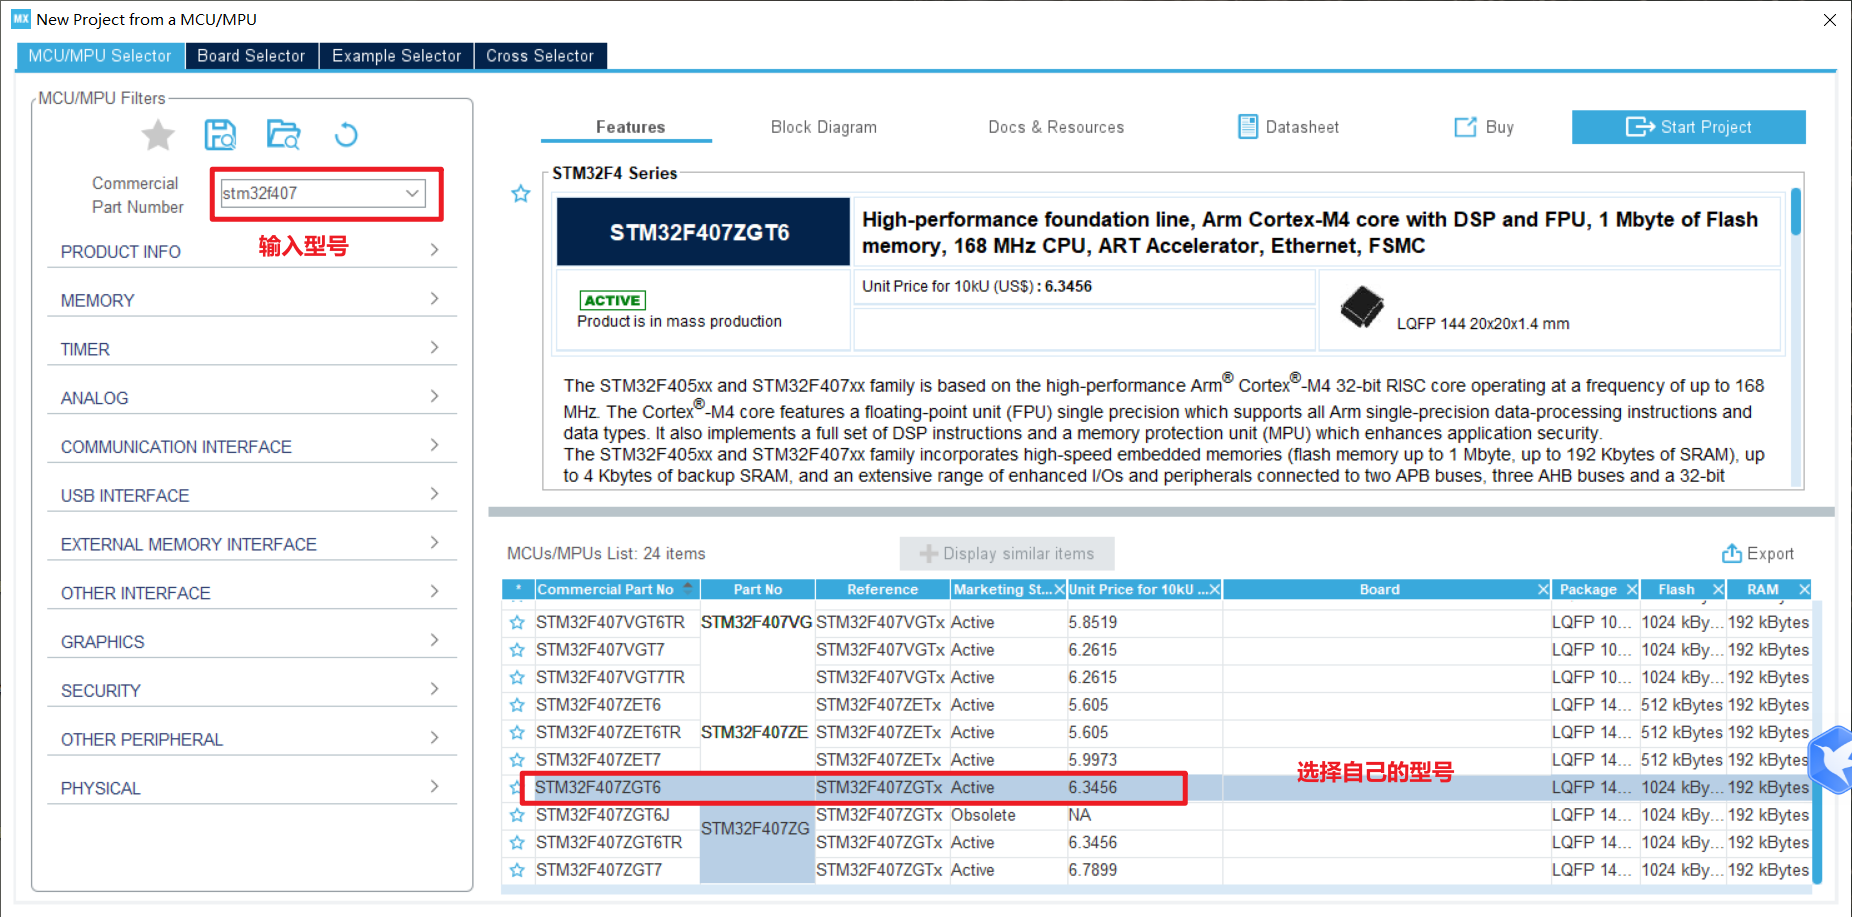Open the Cross Selector tab
This screenshot has width=1852, height=917.
(540, 56)
